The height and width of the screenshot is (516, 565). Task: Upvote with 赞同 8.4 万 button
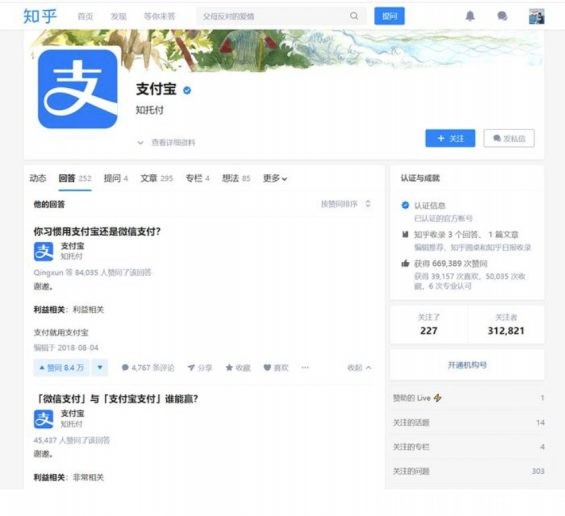click(x=61, y=368)
